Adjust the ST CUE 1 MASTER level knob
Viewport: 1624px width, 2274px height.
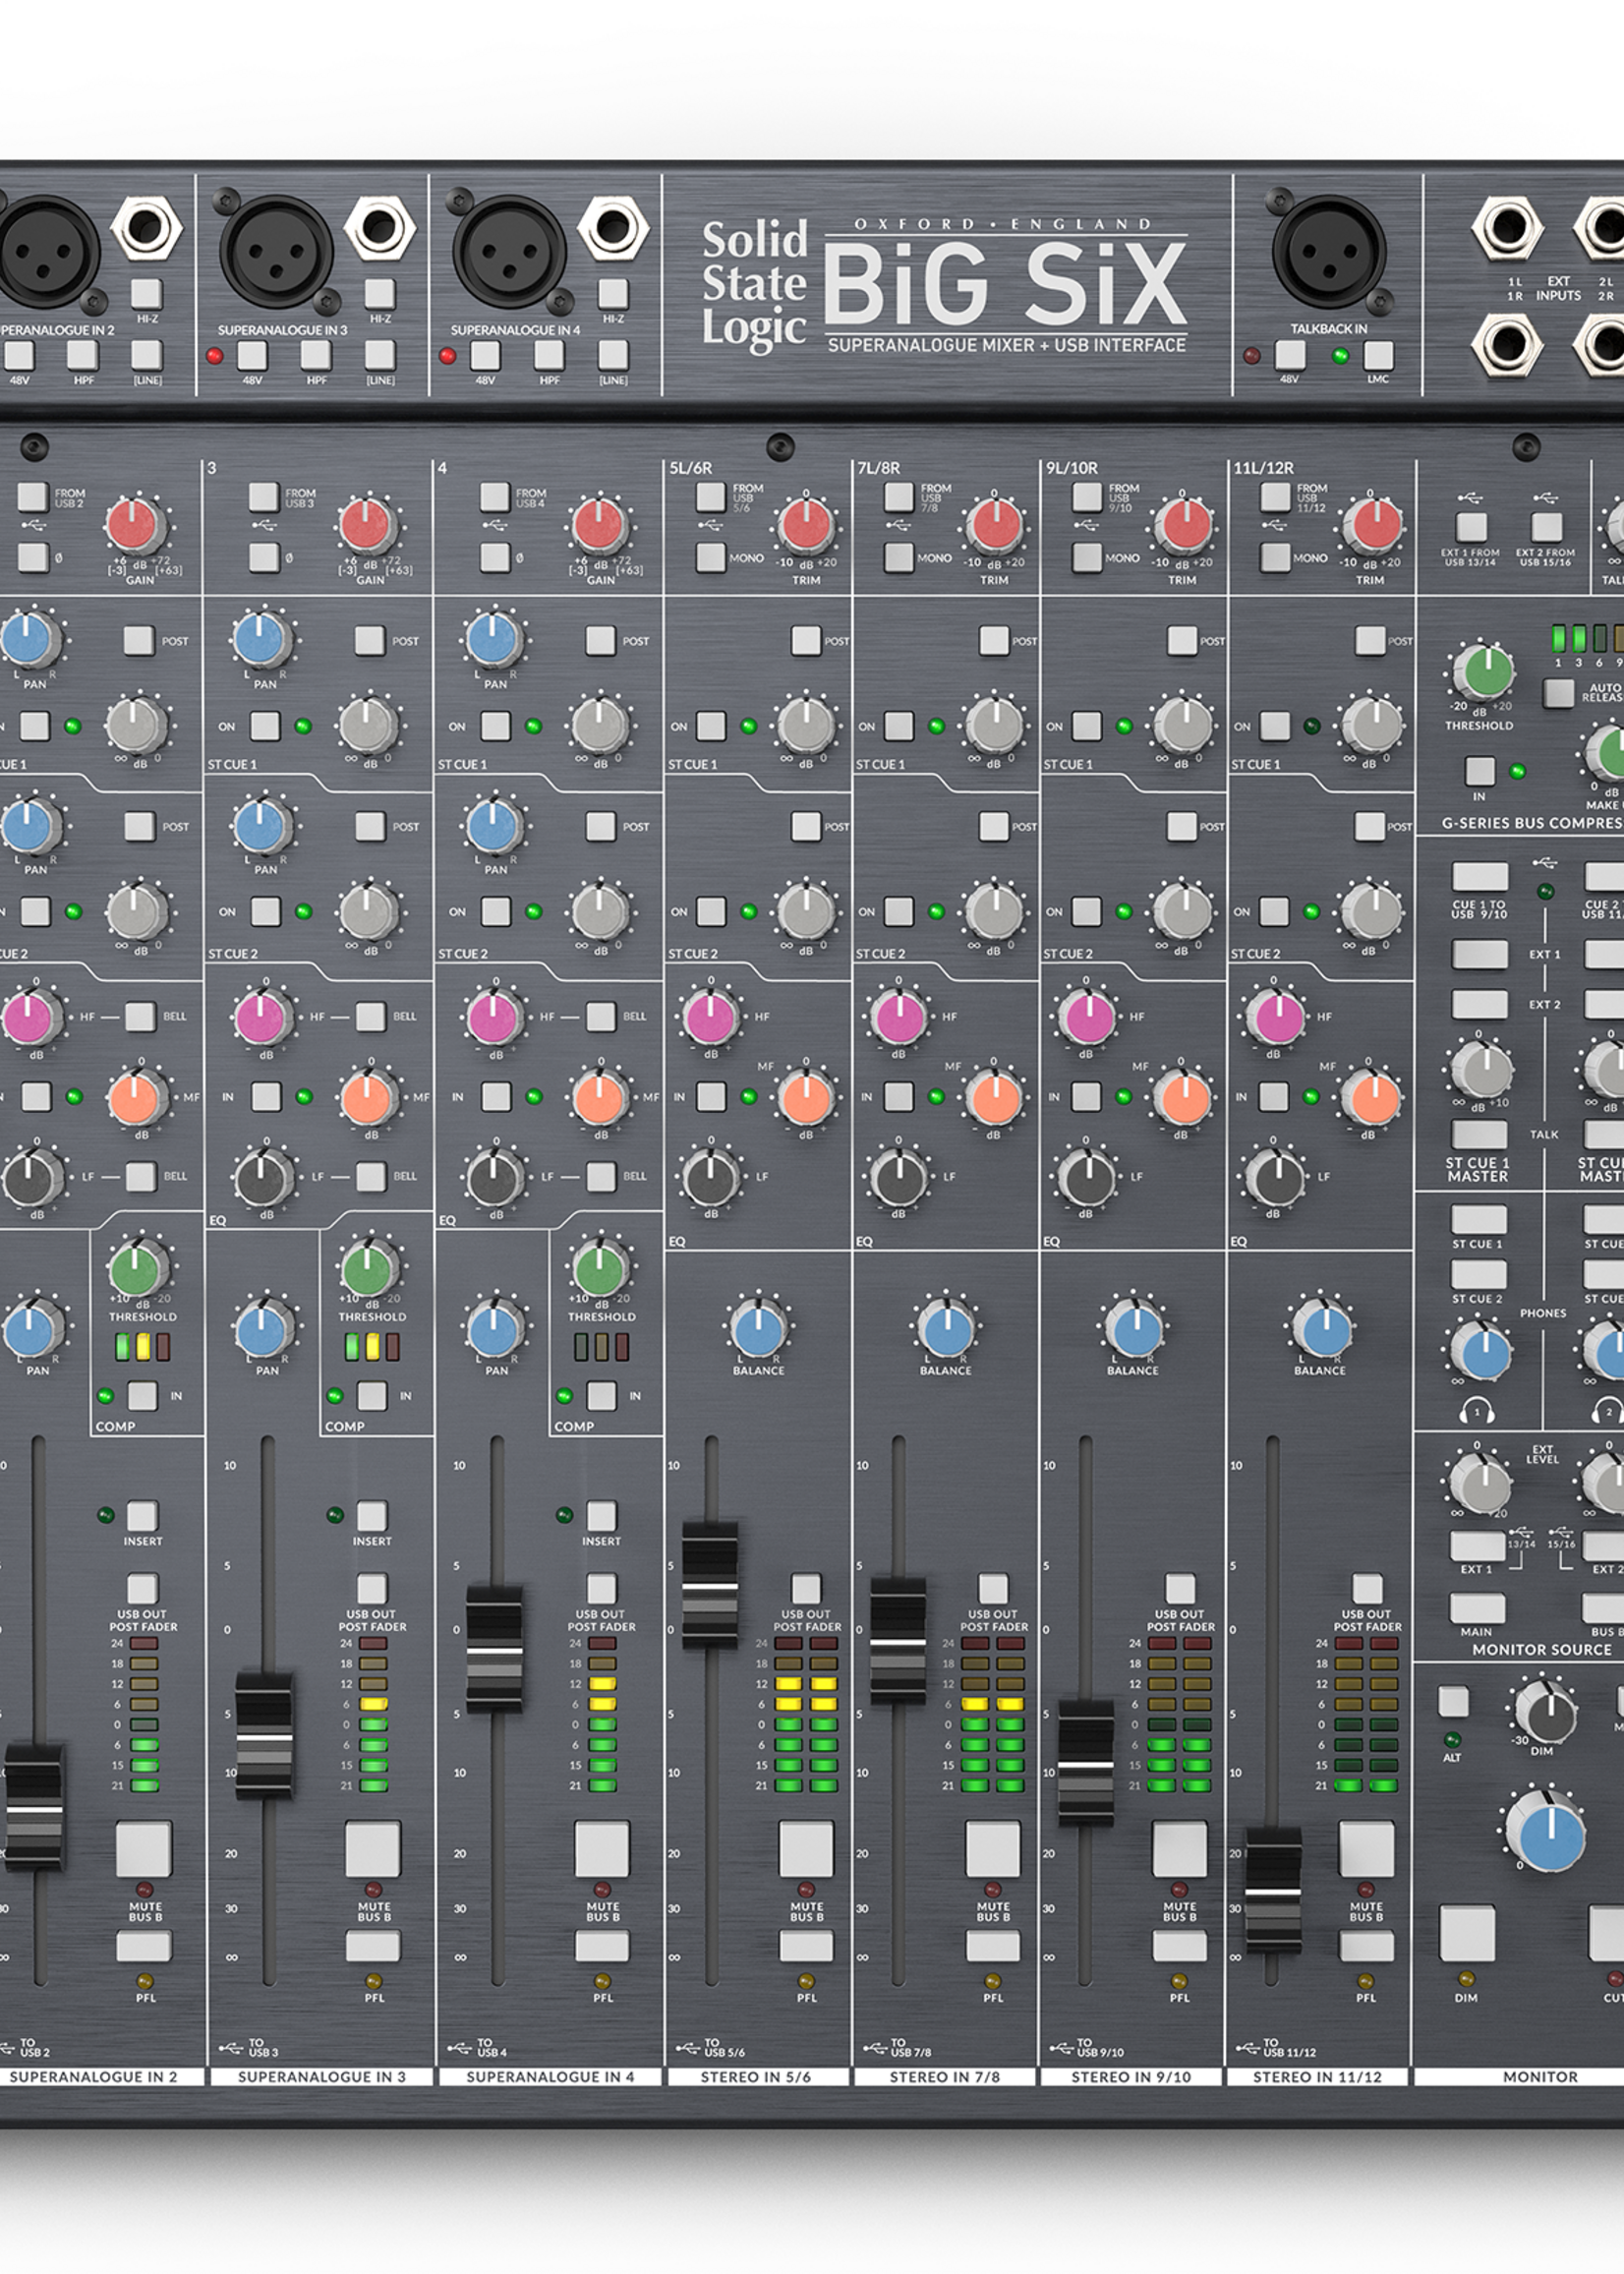point(1480,1069)
